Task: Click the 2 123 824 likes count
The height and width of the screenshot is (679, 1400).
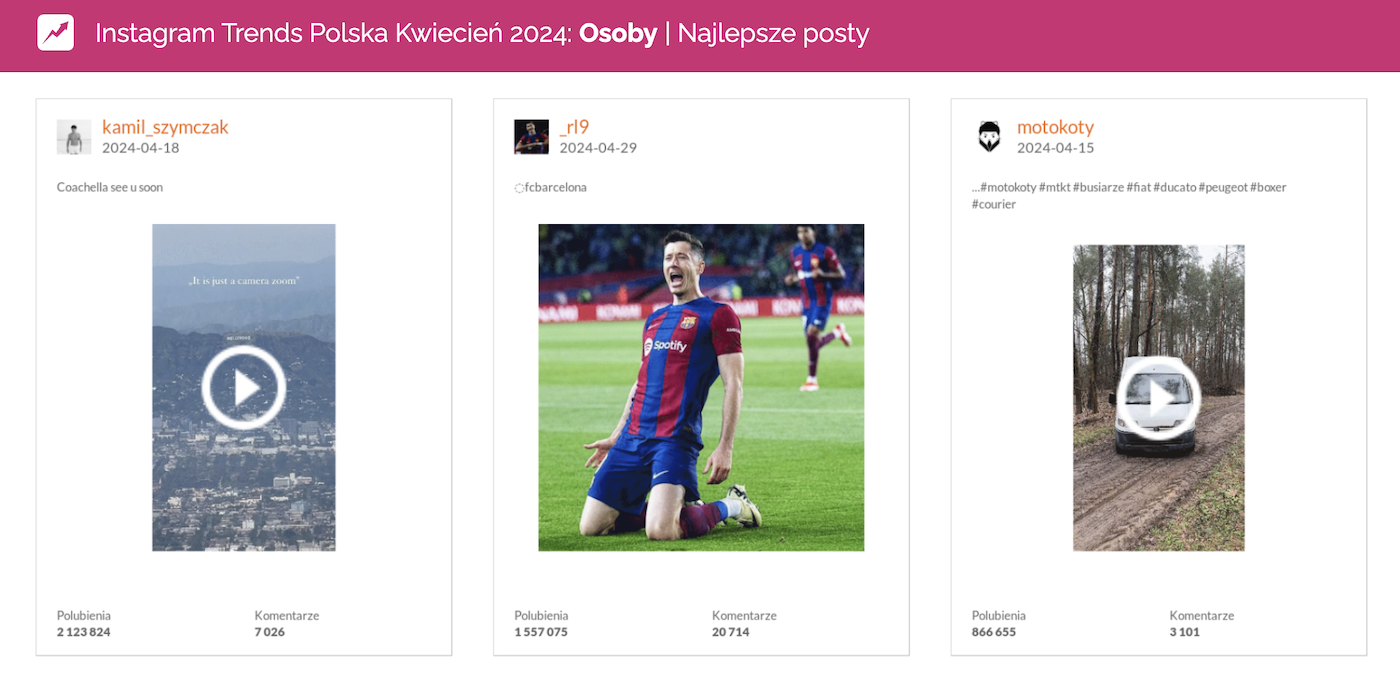Action: point(84,632)
